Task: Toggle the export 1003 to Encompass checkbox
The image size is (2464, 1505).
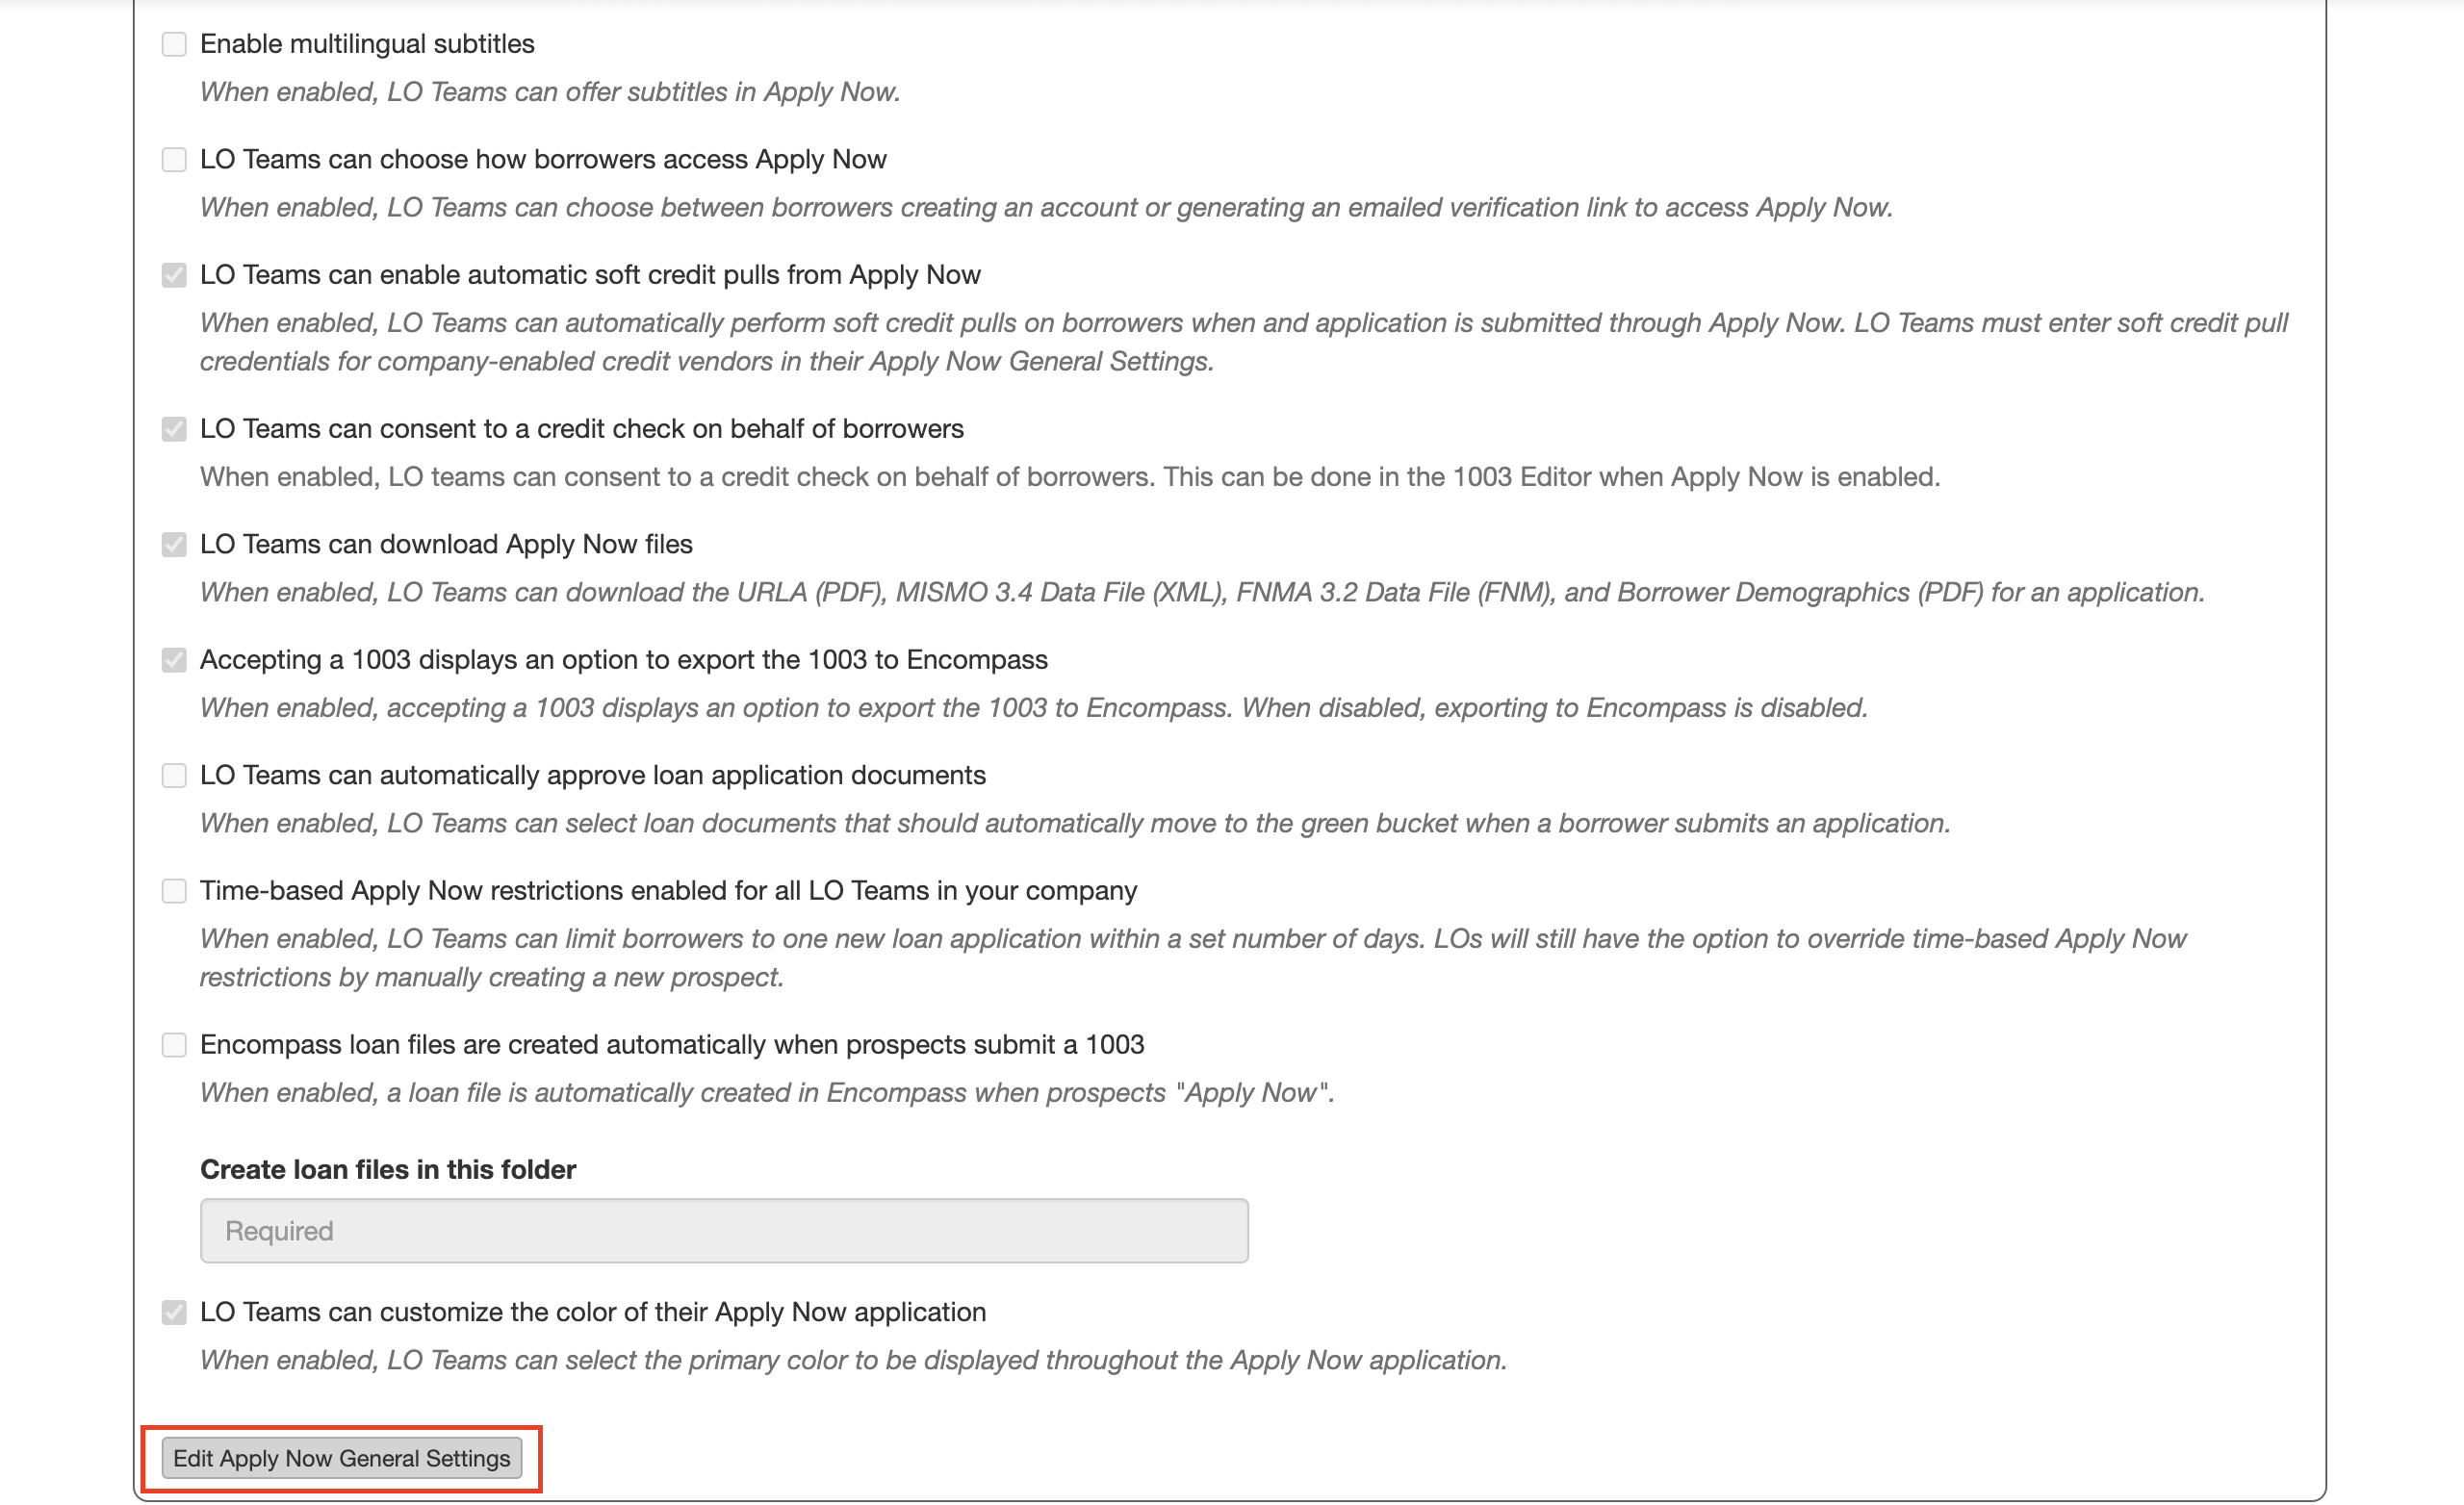Action: pyautogui.click(x=174, y=660)
